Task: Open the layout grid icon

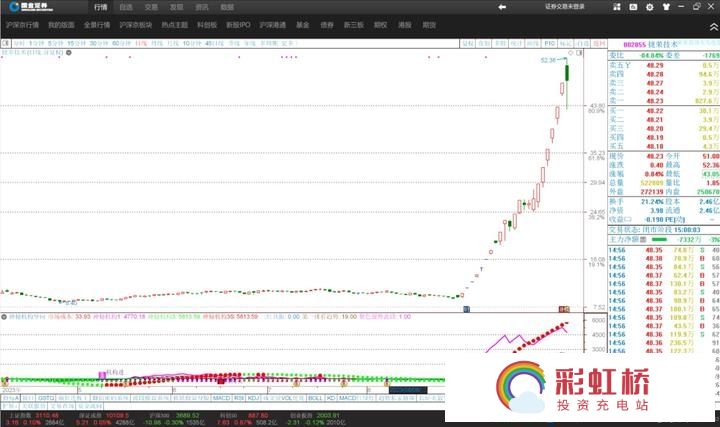Action: click(617, 7)
